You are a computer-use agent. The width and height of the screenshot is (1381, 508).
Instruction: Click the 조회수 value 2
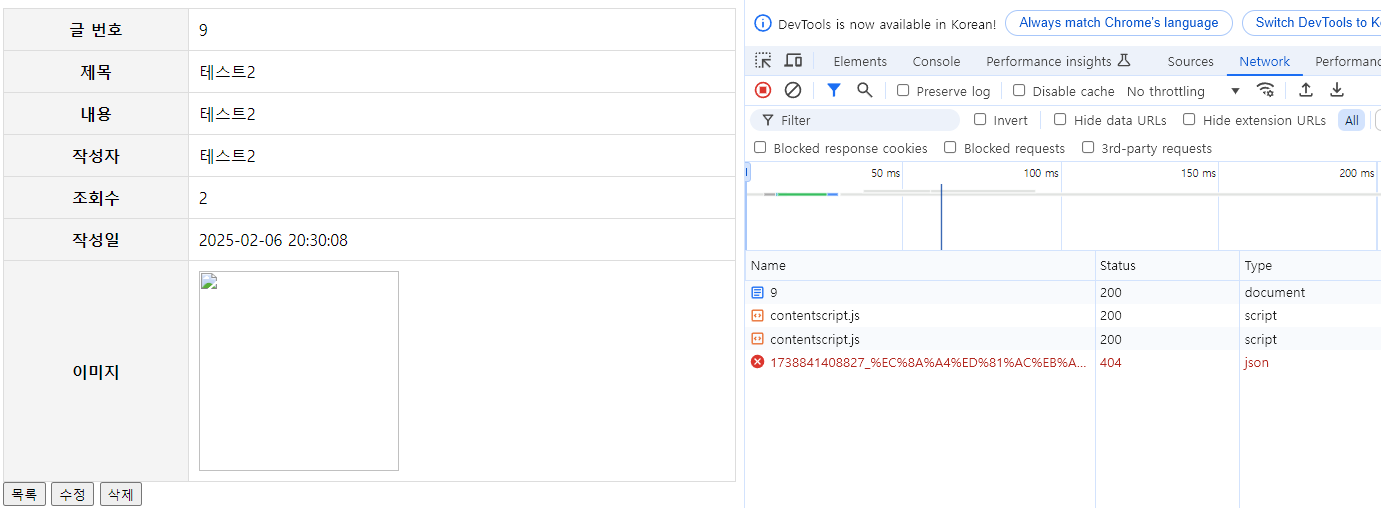pyautogui.click(x=203, y=198)
